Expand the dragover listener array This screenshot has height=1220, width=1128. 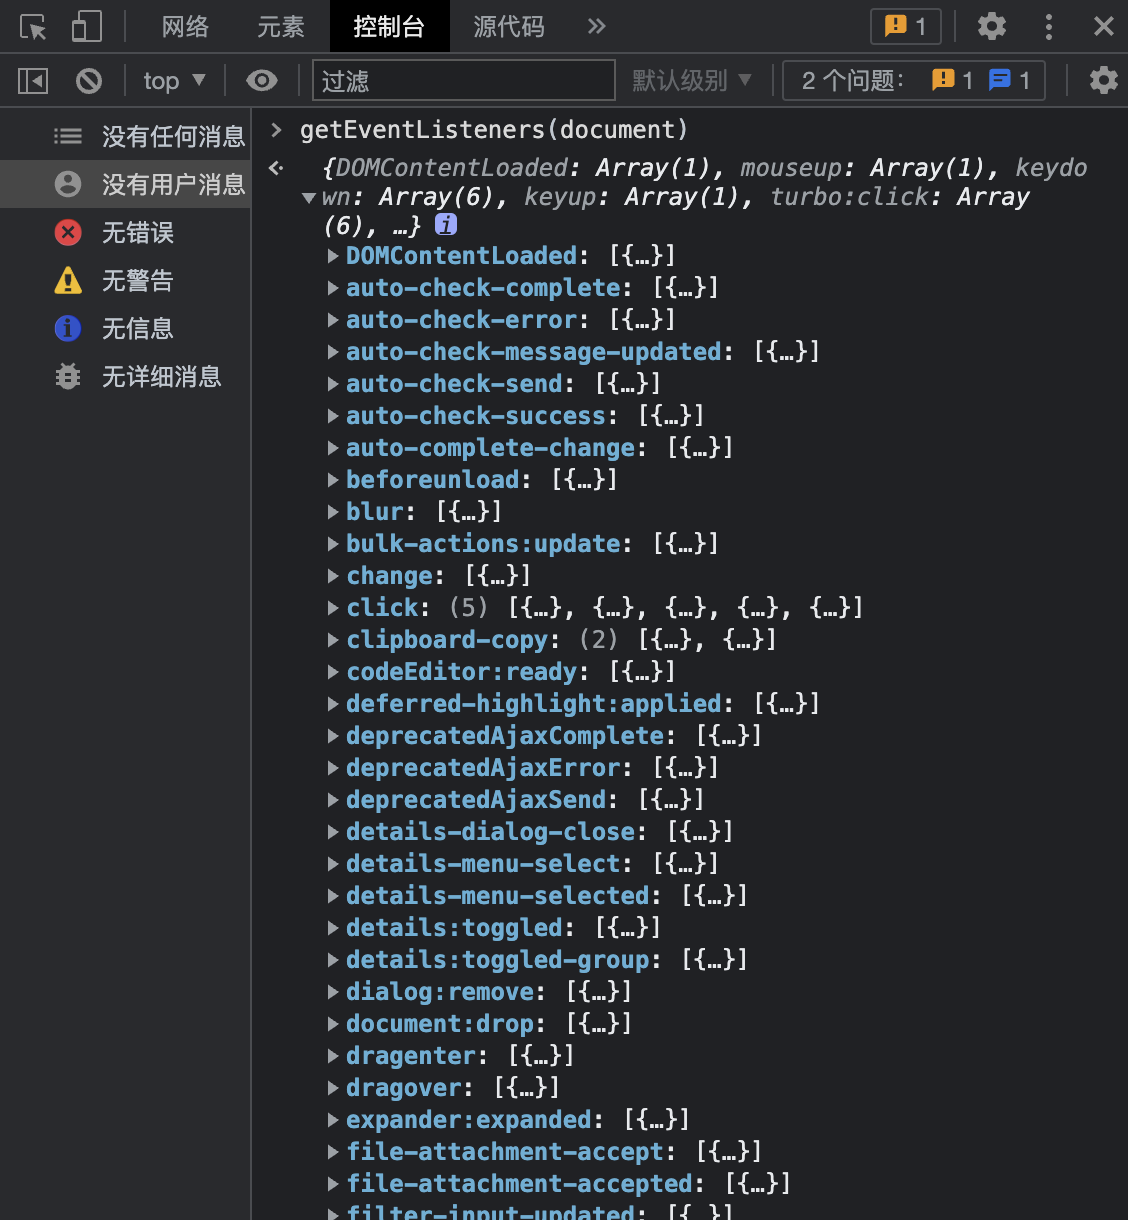[334, 1088]
